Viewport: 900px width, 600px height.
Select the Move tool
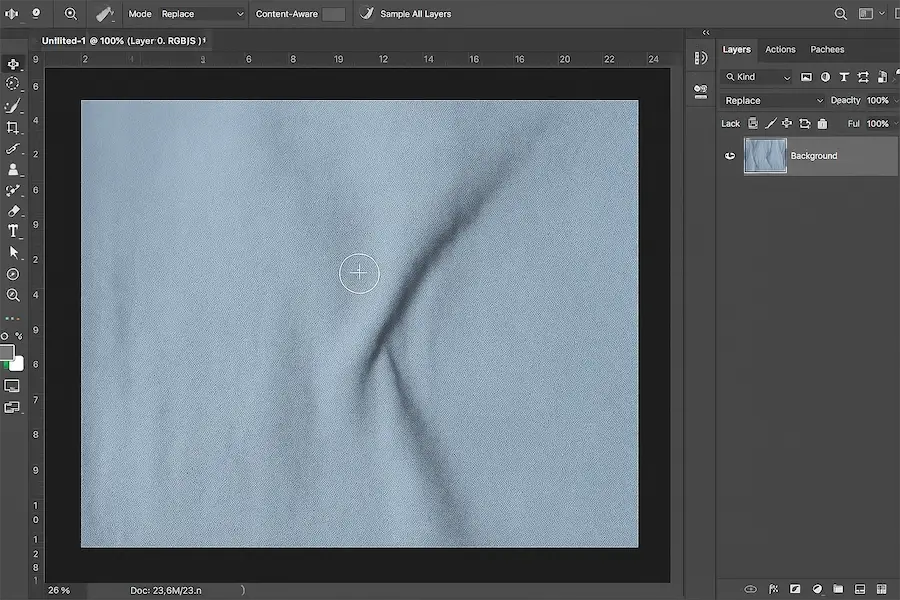pyautogui.click(x=13, y=64)
